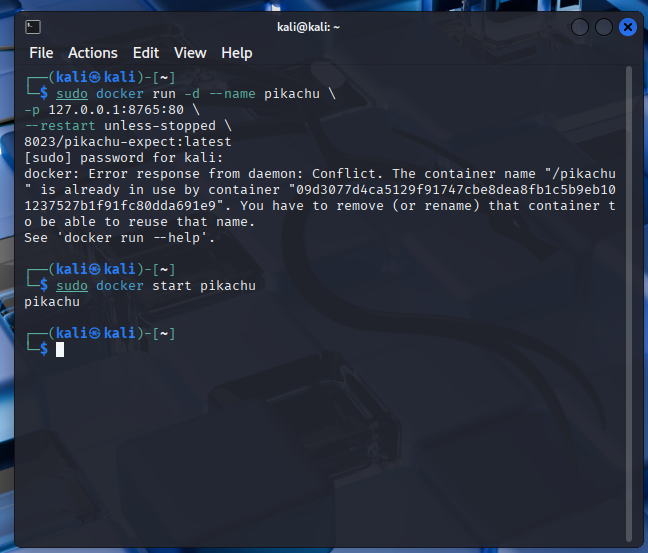Click the "See 'docker run --help'" line
Viewport: 648px width, 553px height.
tap(120, 238)
